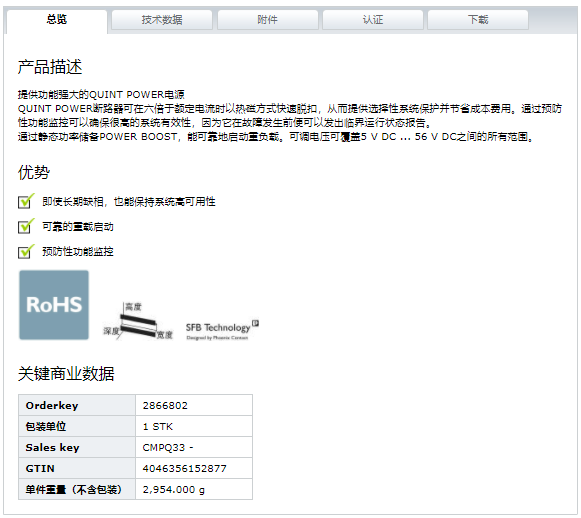Click the 产品描述 heading
Viewport: 581px width, 518px height.
point(50,67)
